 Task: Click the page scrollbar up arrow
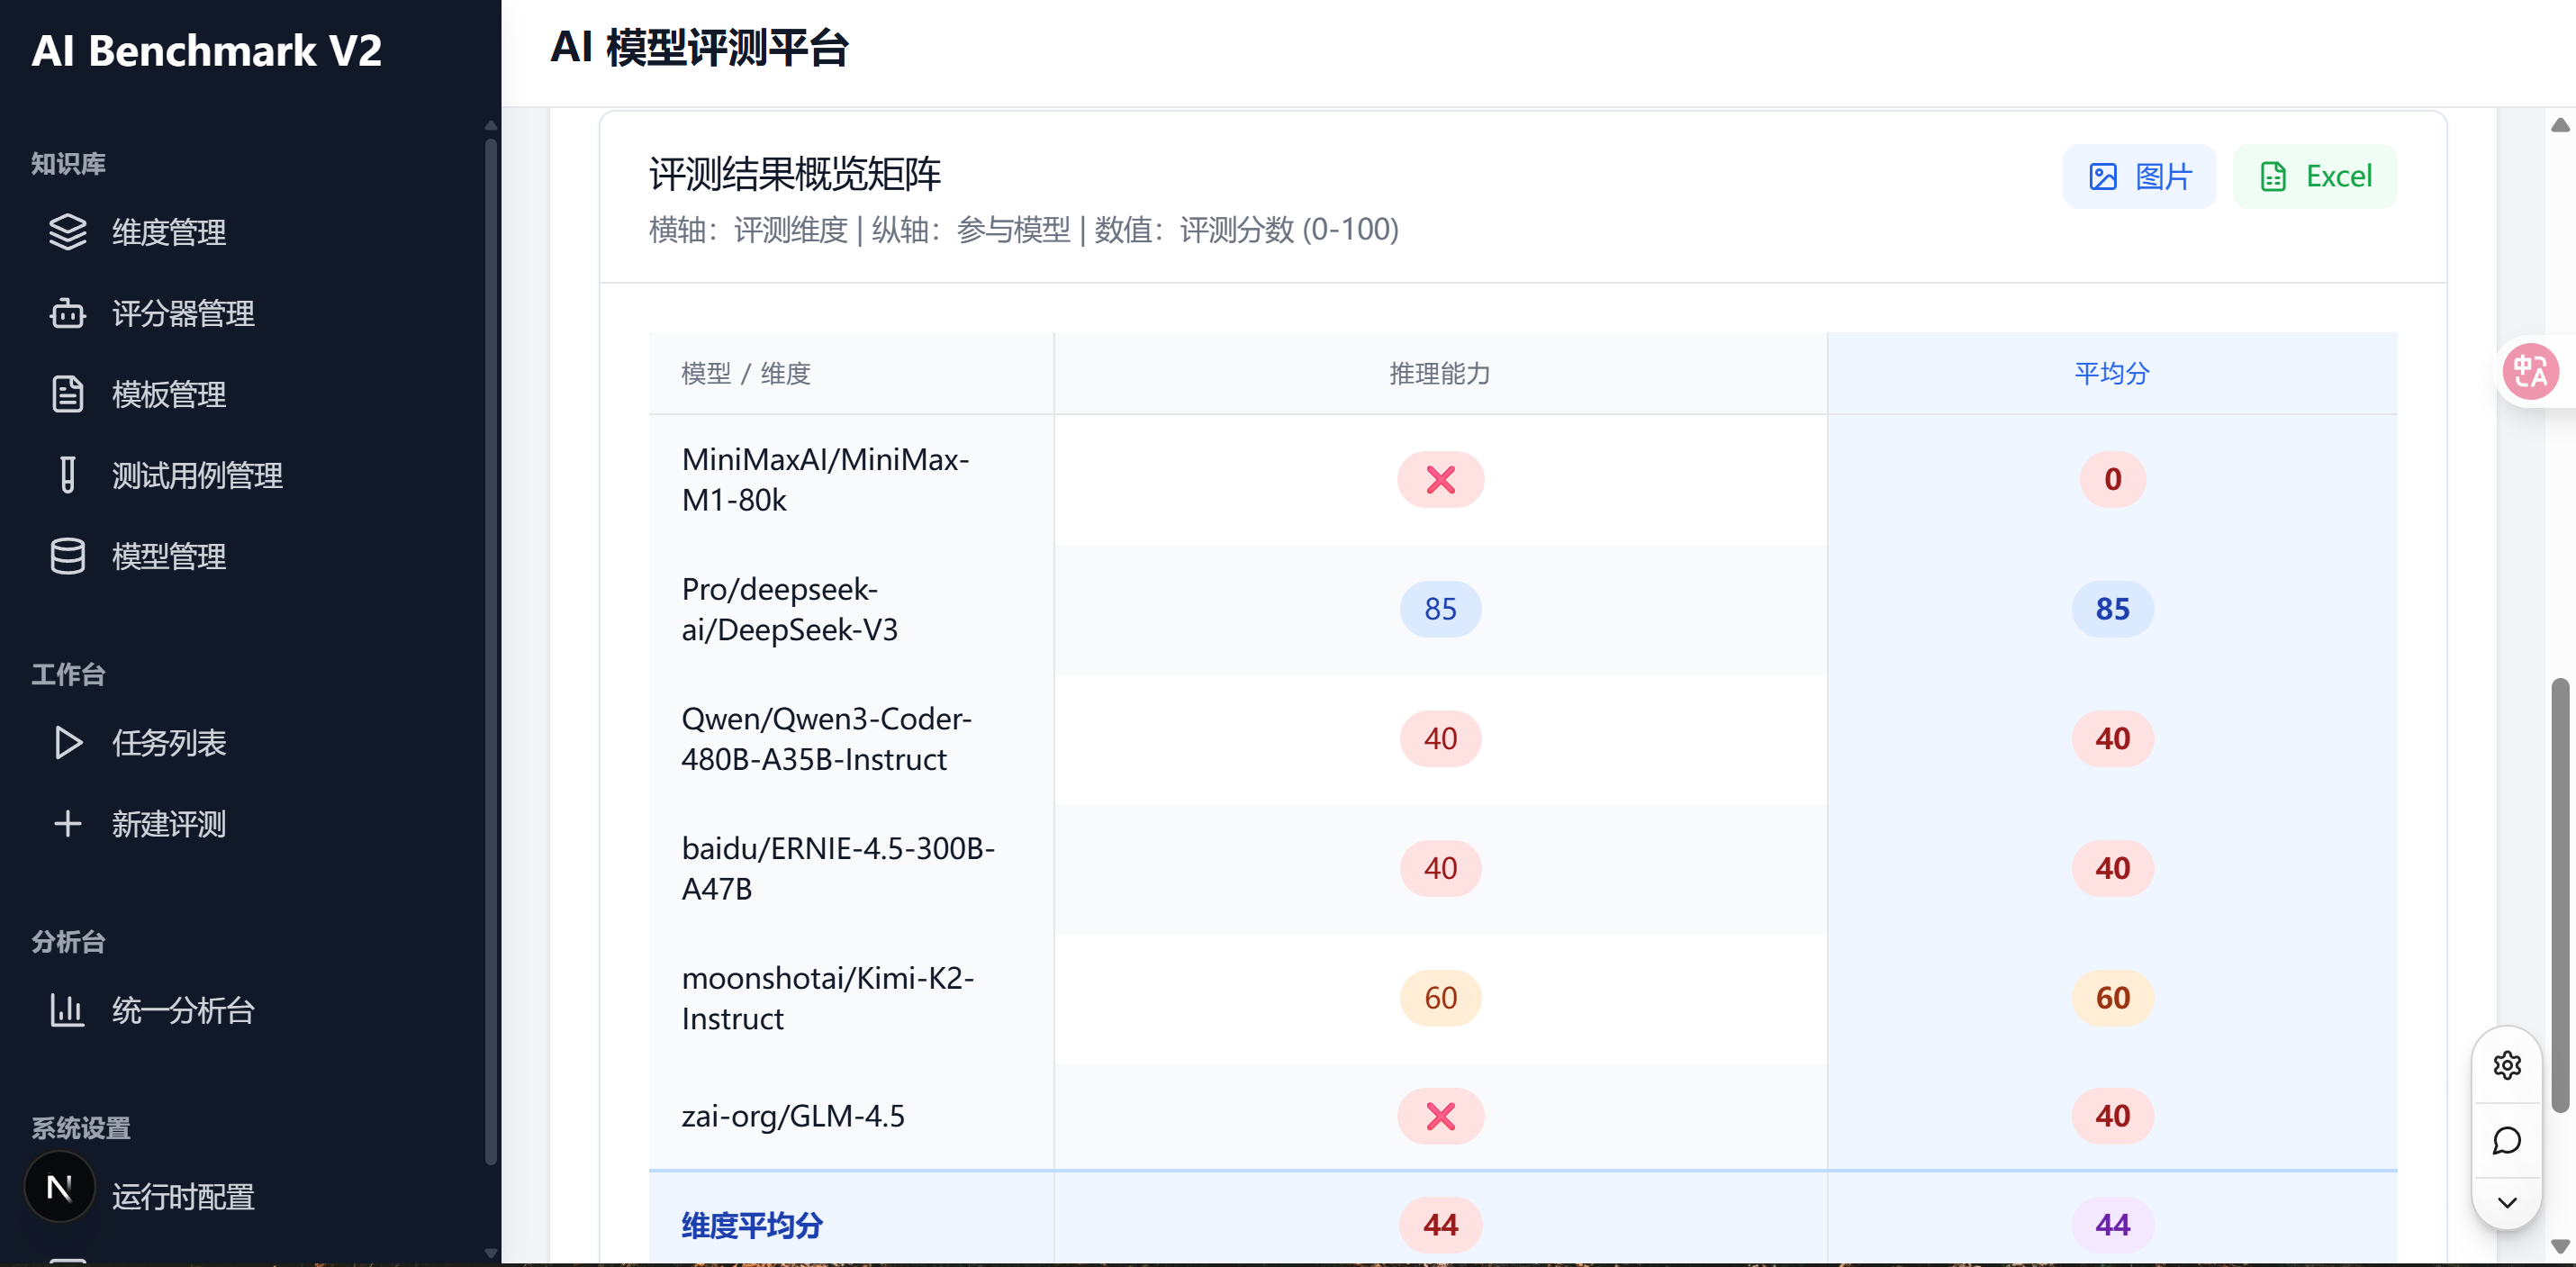[x=2560, y=125]
